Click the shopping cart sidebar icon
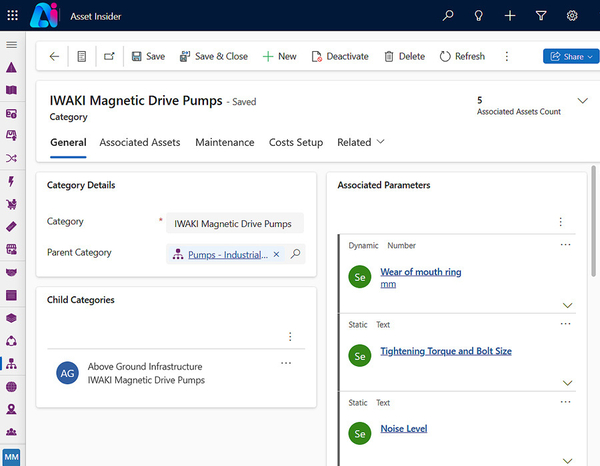The width and height of the screenshot is (600, 466). point(11,204)
